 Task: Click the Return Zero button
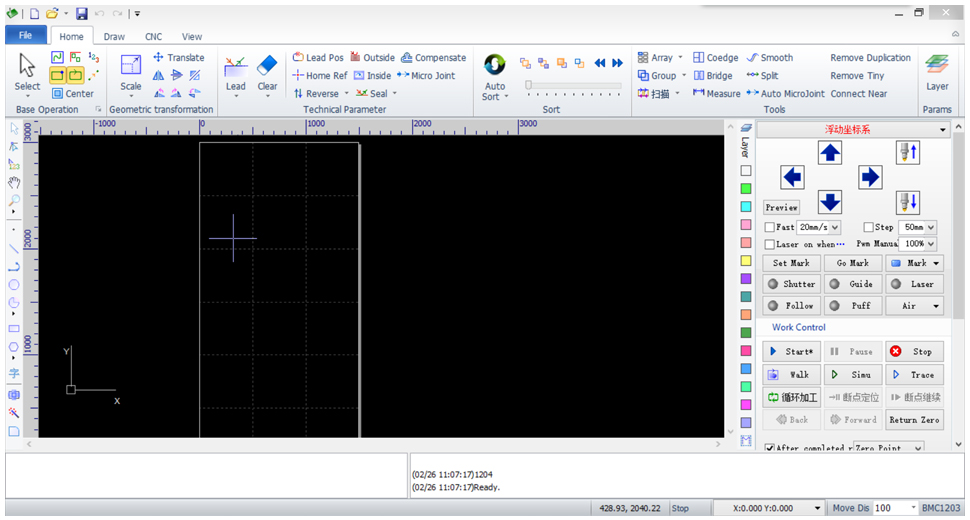click(x=914, y=420)
